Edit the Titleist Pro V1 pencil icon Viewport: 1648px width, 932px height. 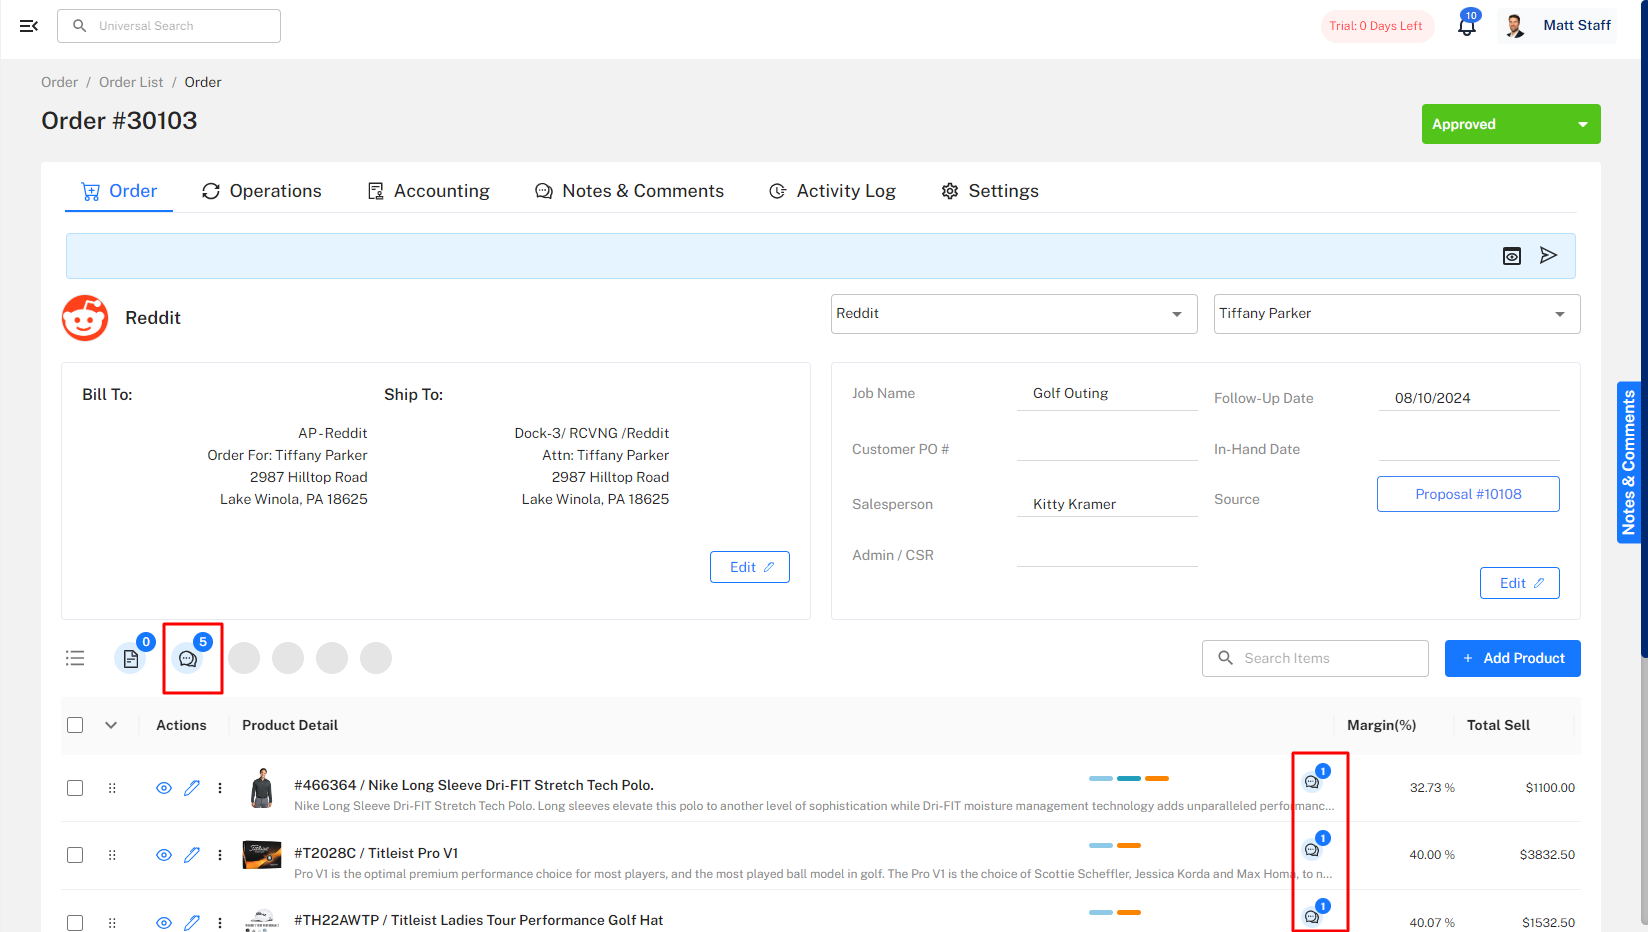click(192, 855)
